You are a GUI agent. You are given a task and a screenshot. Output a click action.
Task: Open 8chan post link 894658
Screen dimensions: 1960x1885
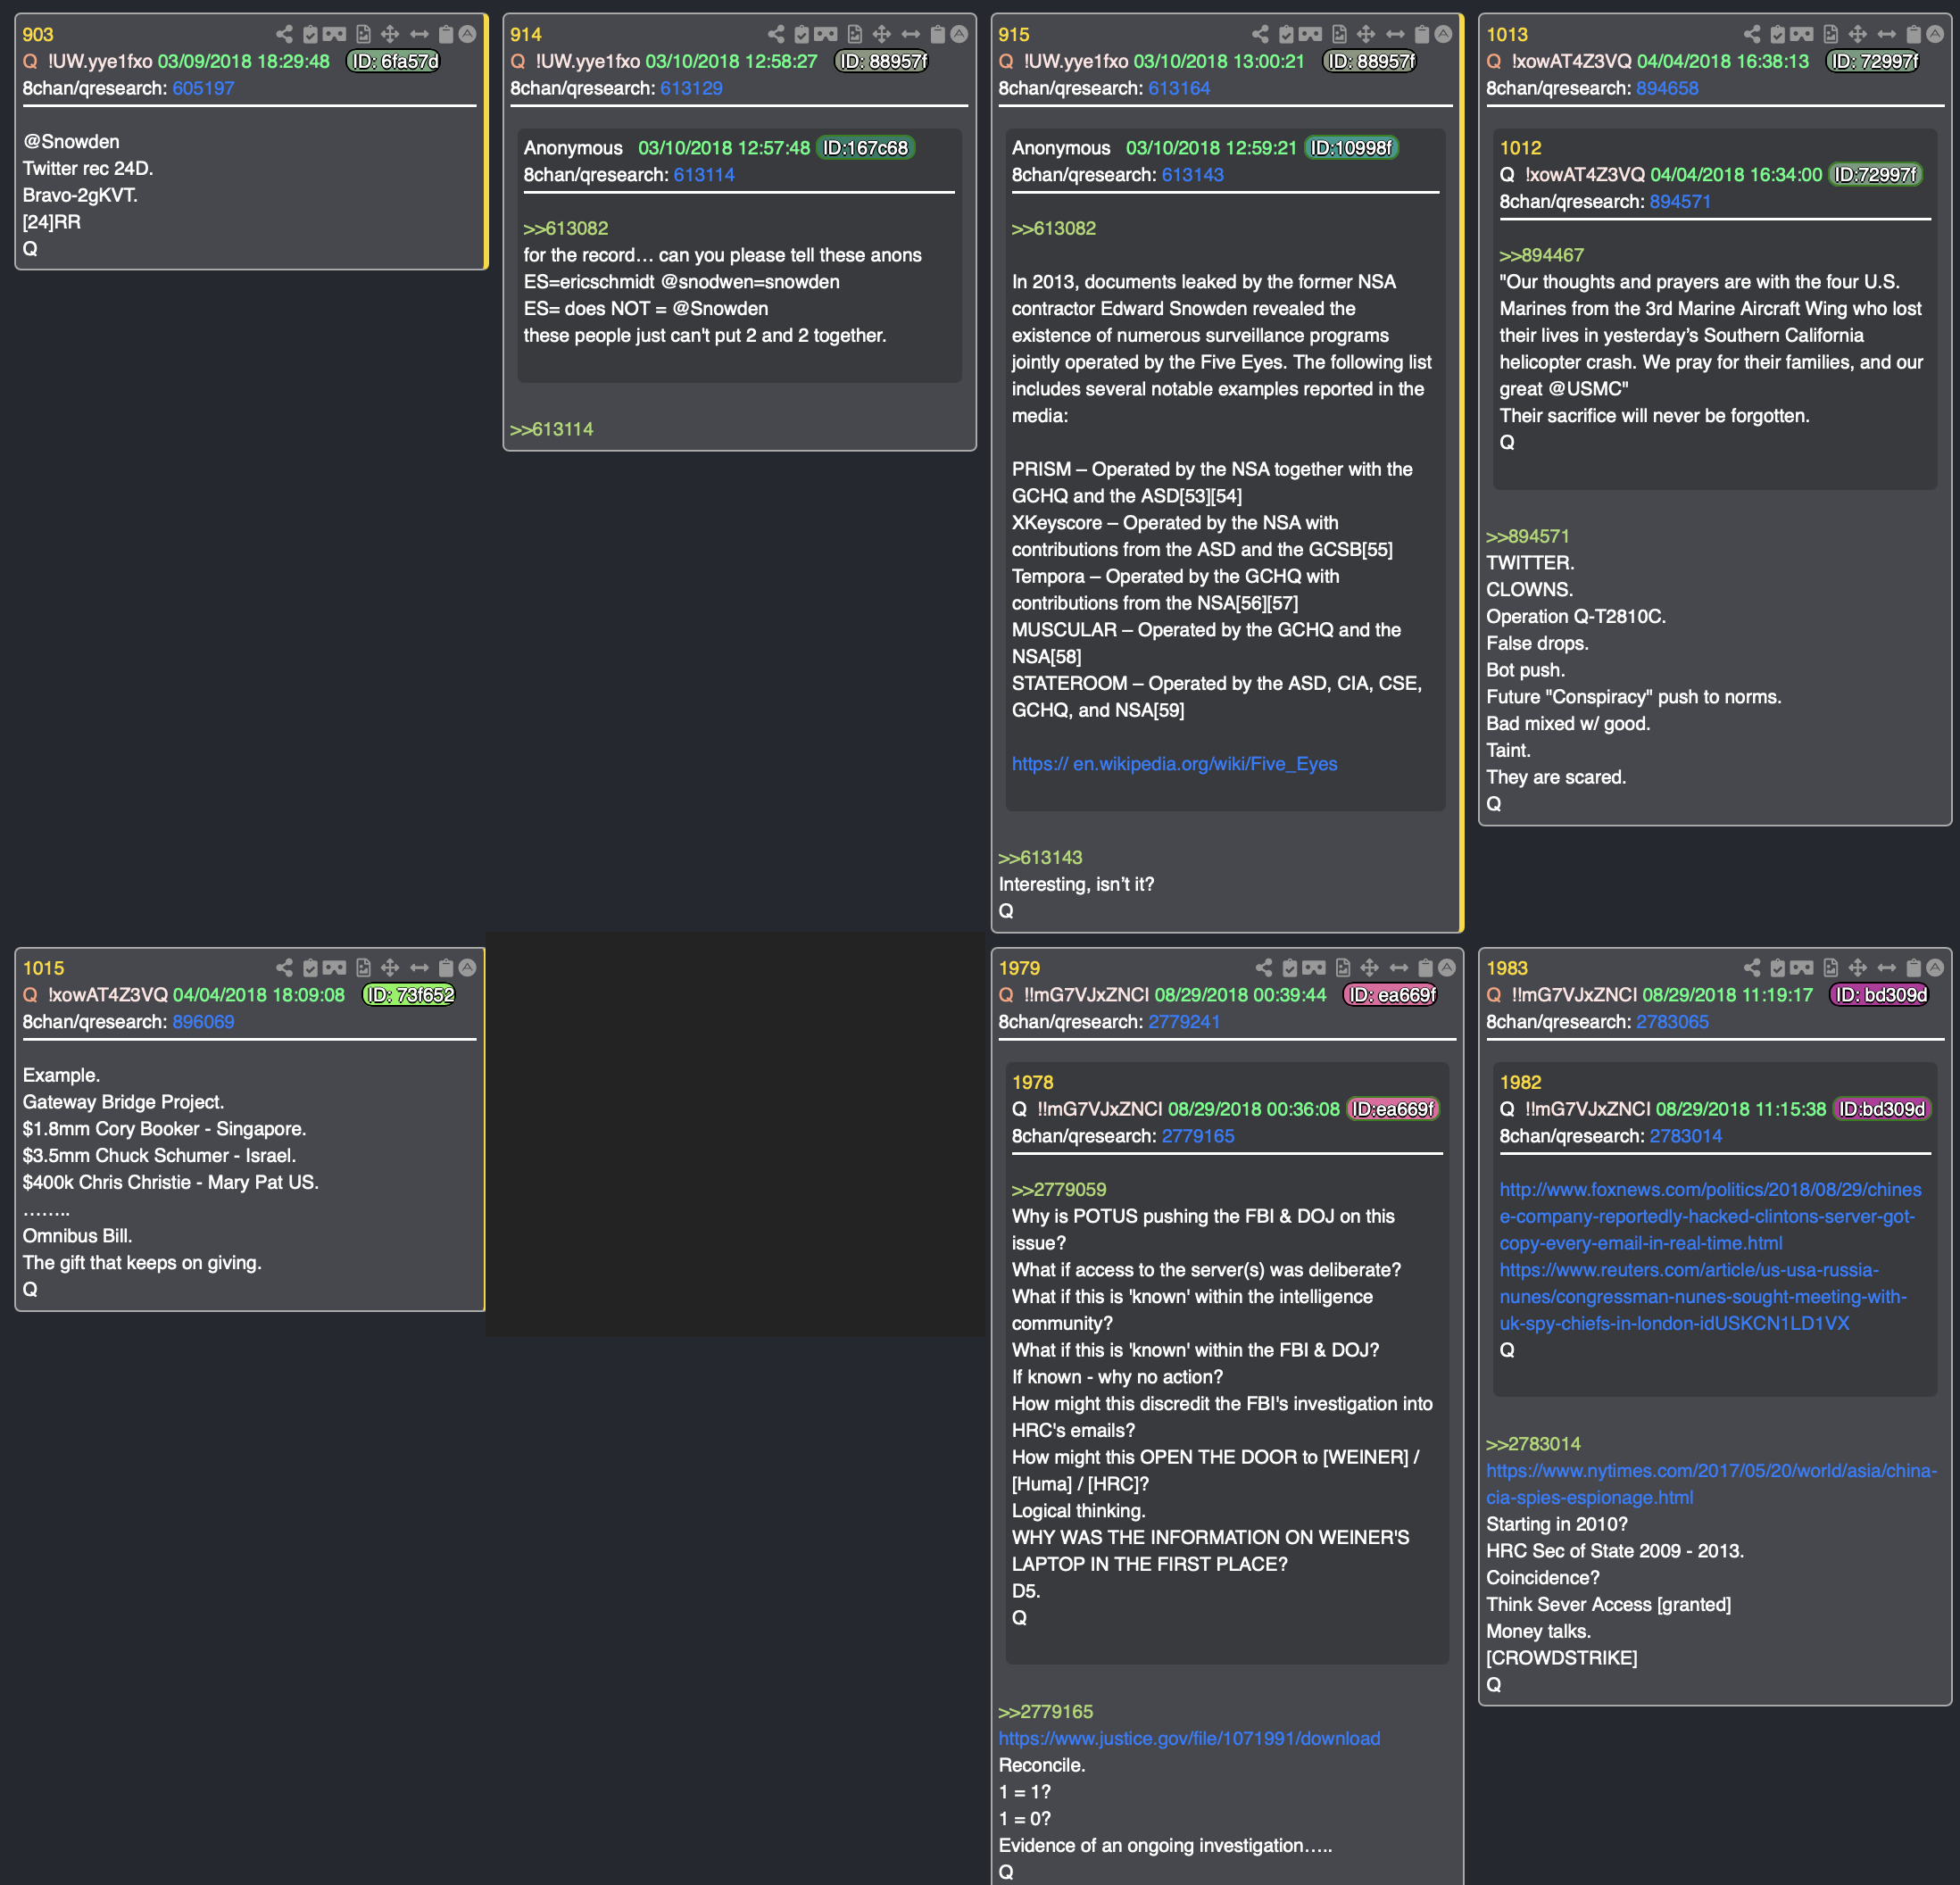(x=1667, y=88)
